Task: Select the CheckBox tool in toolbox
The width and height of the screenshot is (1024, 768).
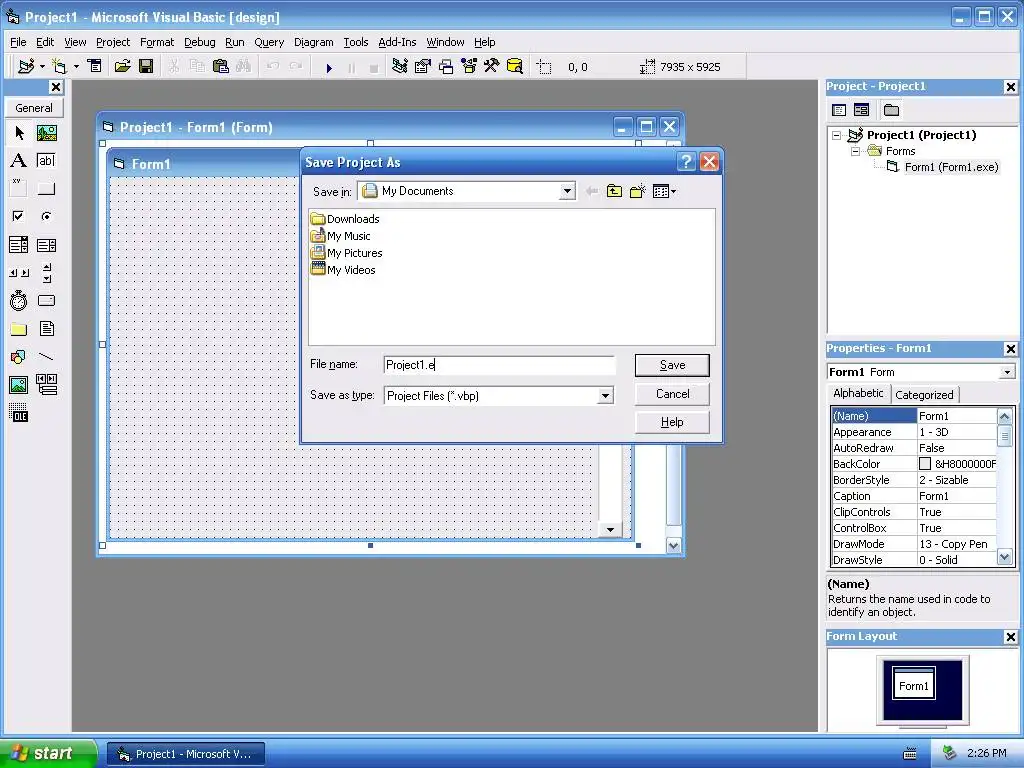Action: coord(19,216)
